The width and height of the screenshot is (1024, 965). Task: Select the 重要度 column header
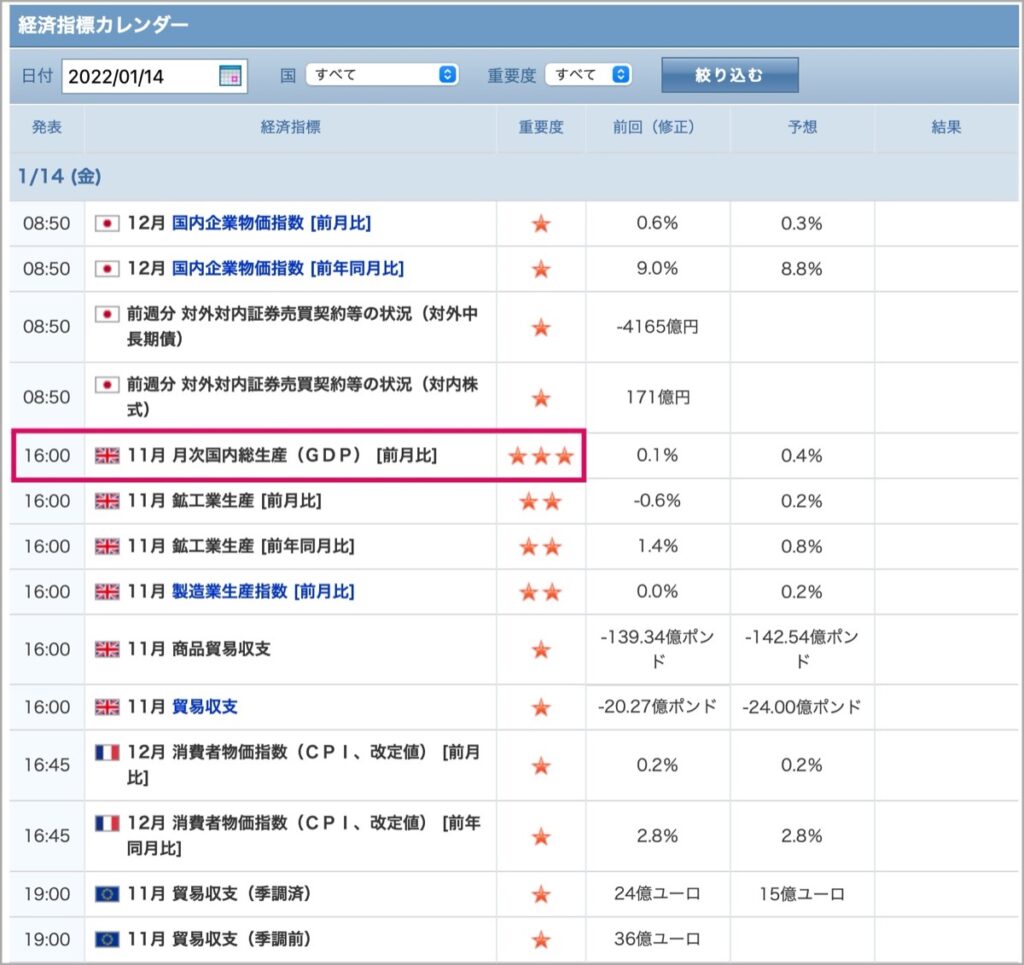pyautogui.click(x=541, y=127)
